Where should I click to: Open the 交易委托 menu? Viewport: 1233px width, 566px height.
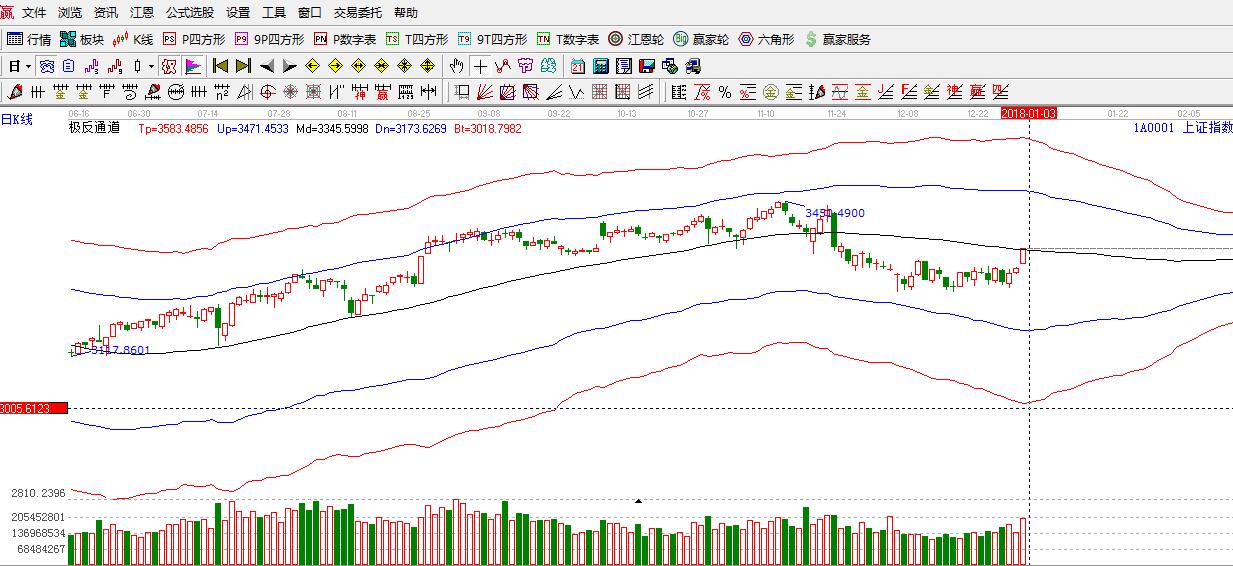357,13
